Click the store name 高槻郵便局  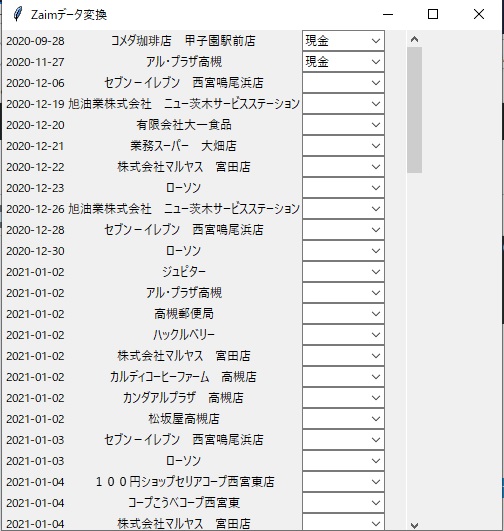point(184,314)
